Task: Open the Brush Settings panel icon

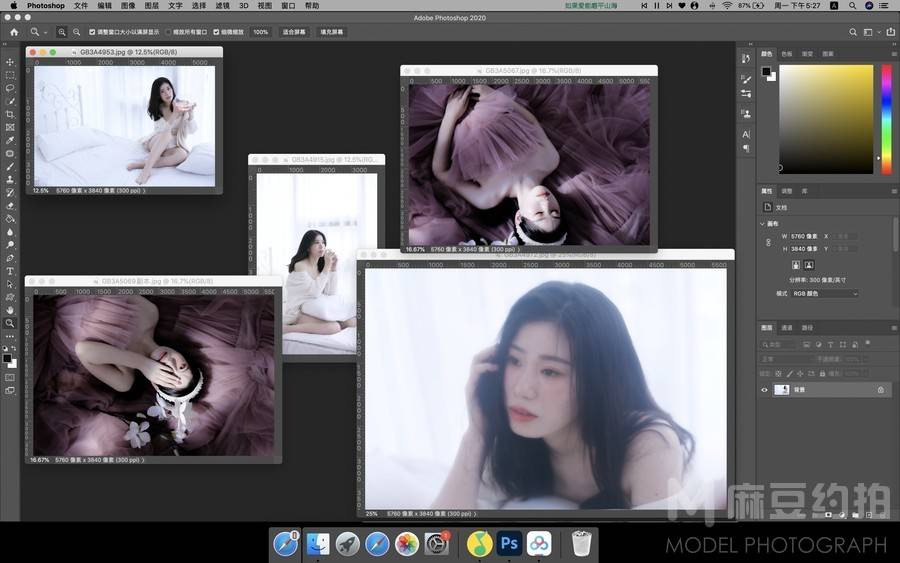Action: click(746, 79)
